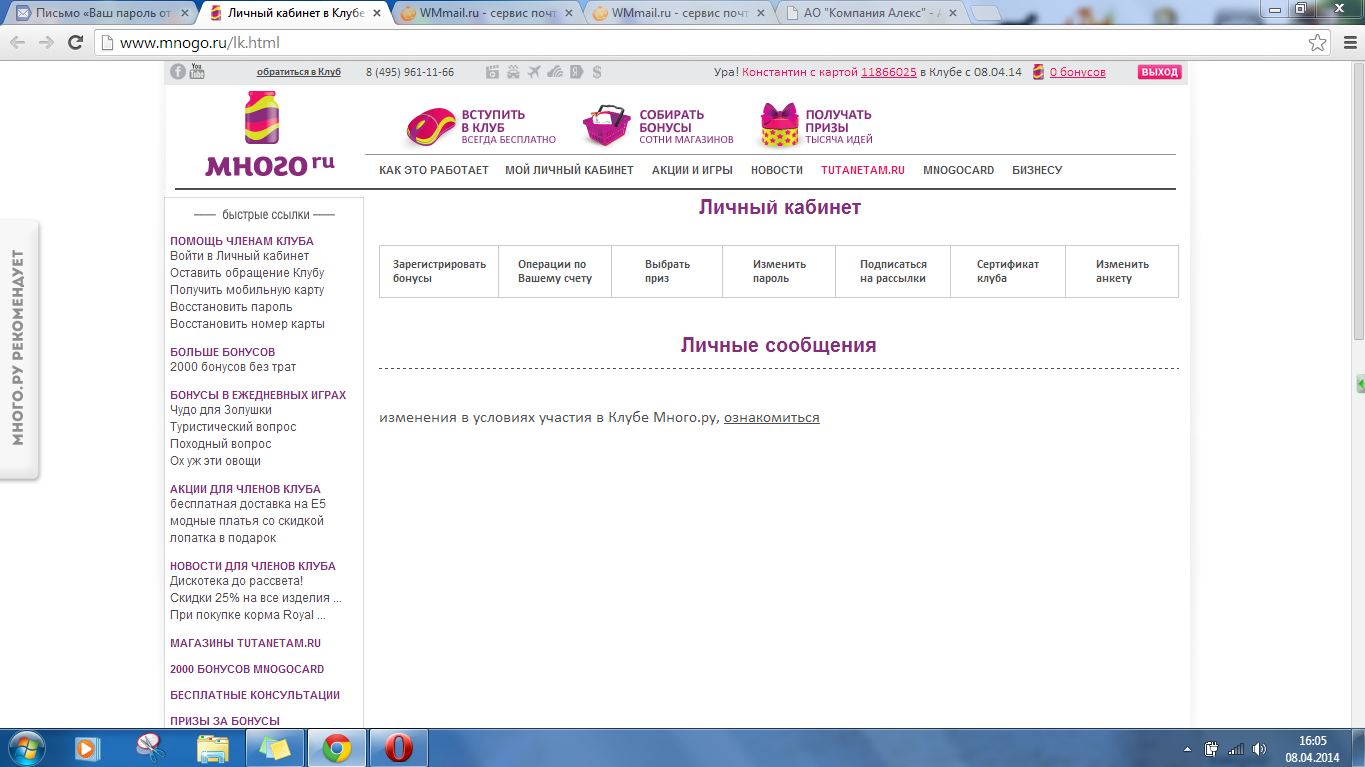Screen dimensions: 1365x767
Task: Click 'Зарегистрировать бонусы' cabinet button
Action: (x=439, y=271)
